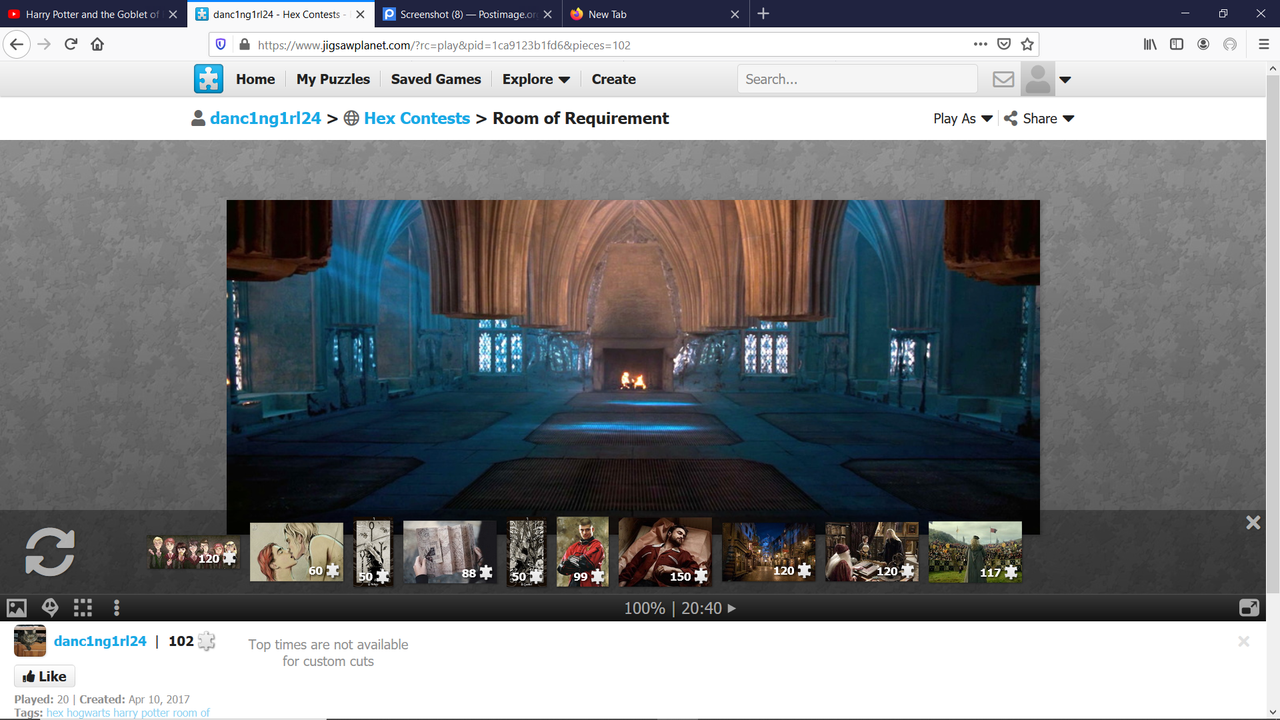Close the related puzzles strip
1280x720 pixels.
pyautogui.click(x=1253, y=522)
